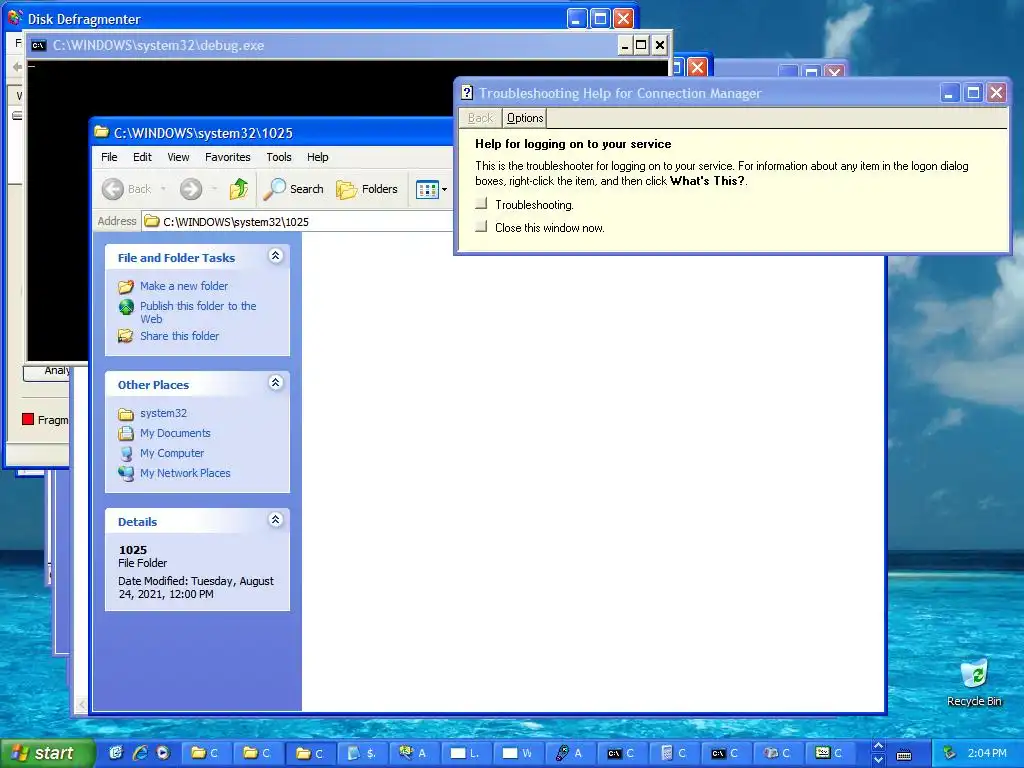Open Search in the Explorer toolbar
Screen dimensions: 1024x768
pos(293,189)
